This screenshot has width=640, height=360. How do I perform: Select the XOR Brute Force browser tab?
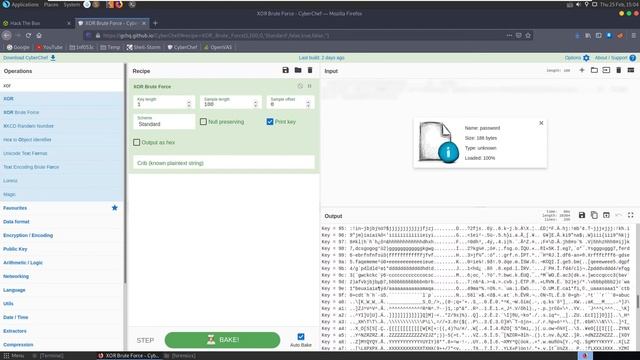click(112, 23)
